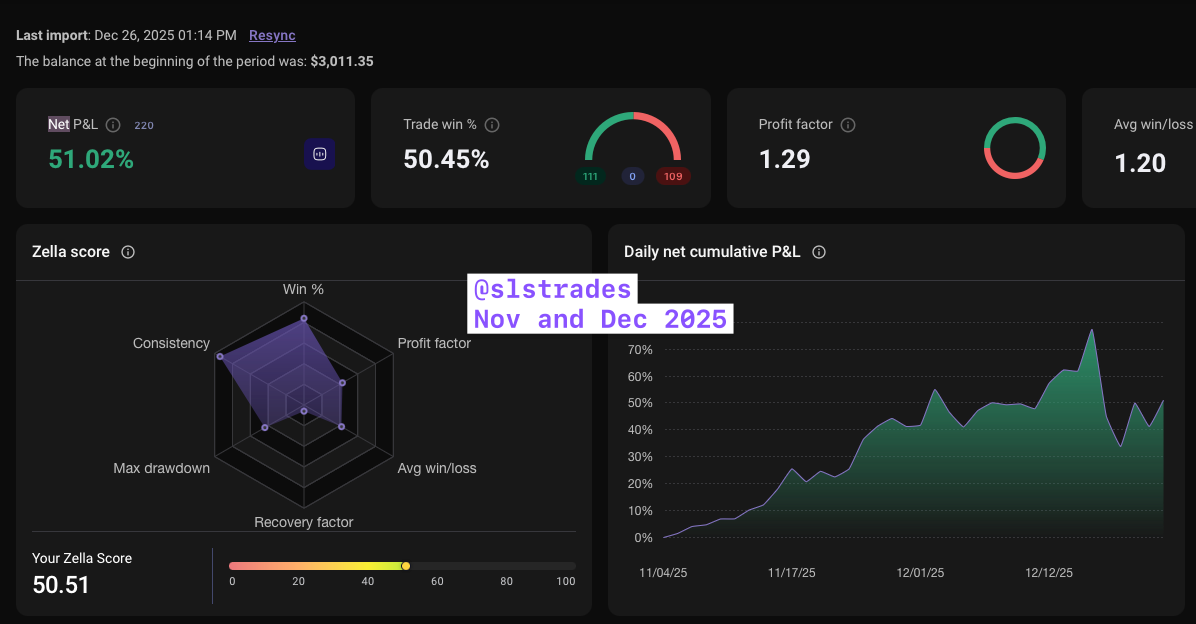This screenshot has height=624, width=1196.
Task: Click the Resync link
Action: click(272, 35)
